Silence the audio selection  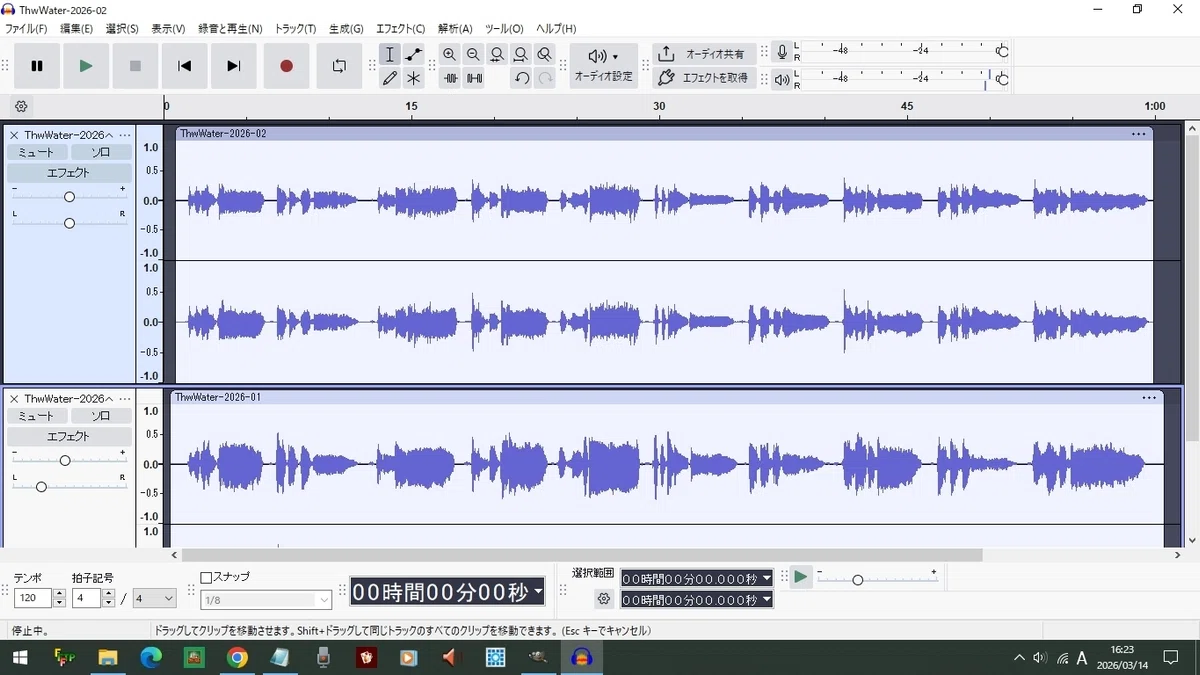point(474,78)
